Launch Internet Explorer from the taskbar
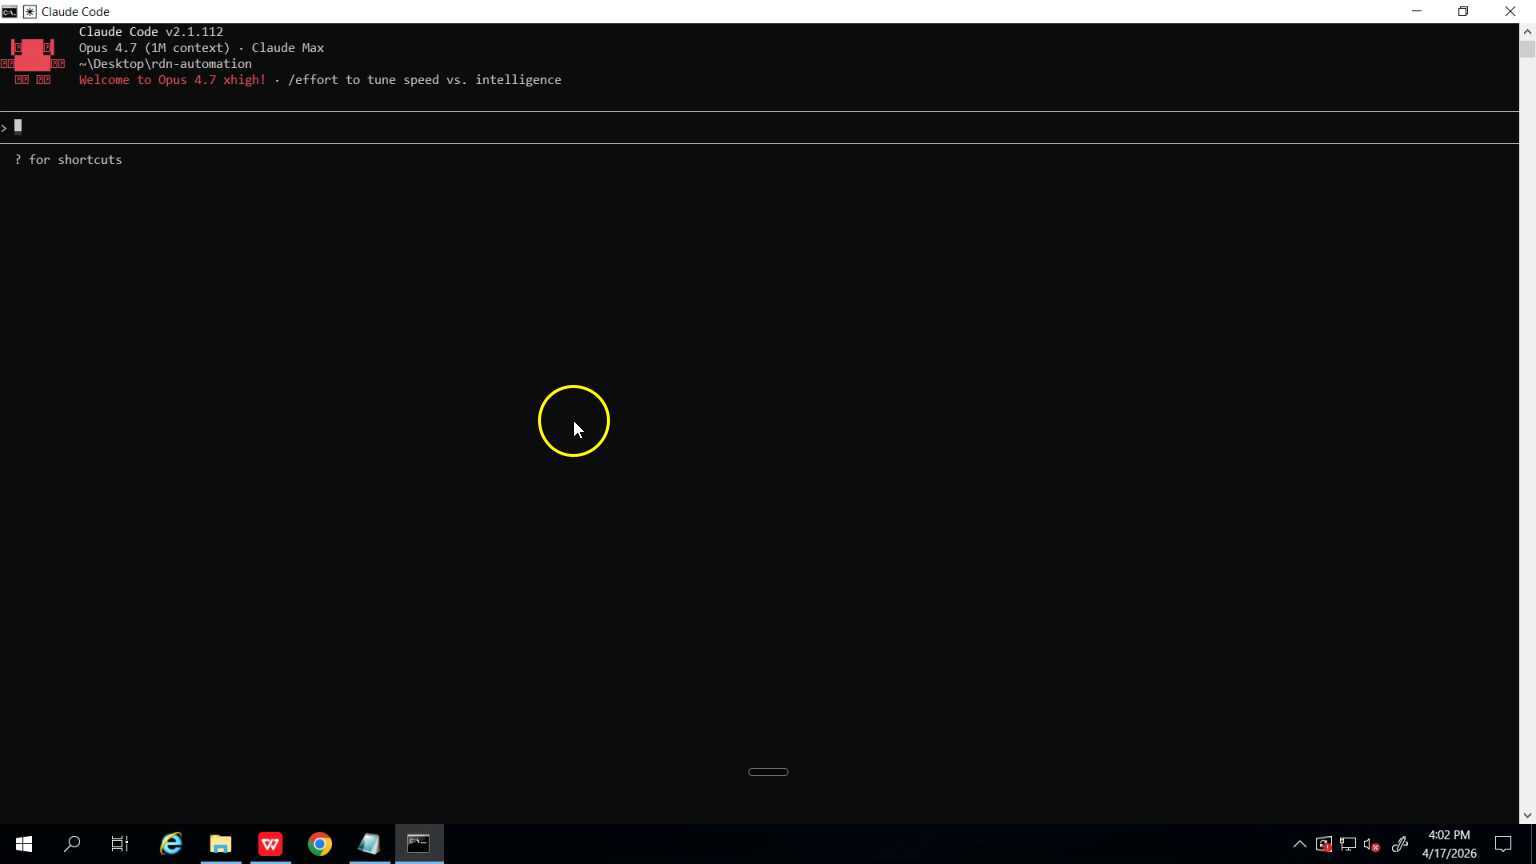This screenshot has width=1536, height=864. [x=171, y=844]
